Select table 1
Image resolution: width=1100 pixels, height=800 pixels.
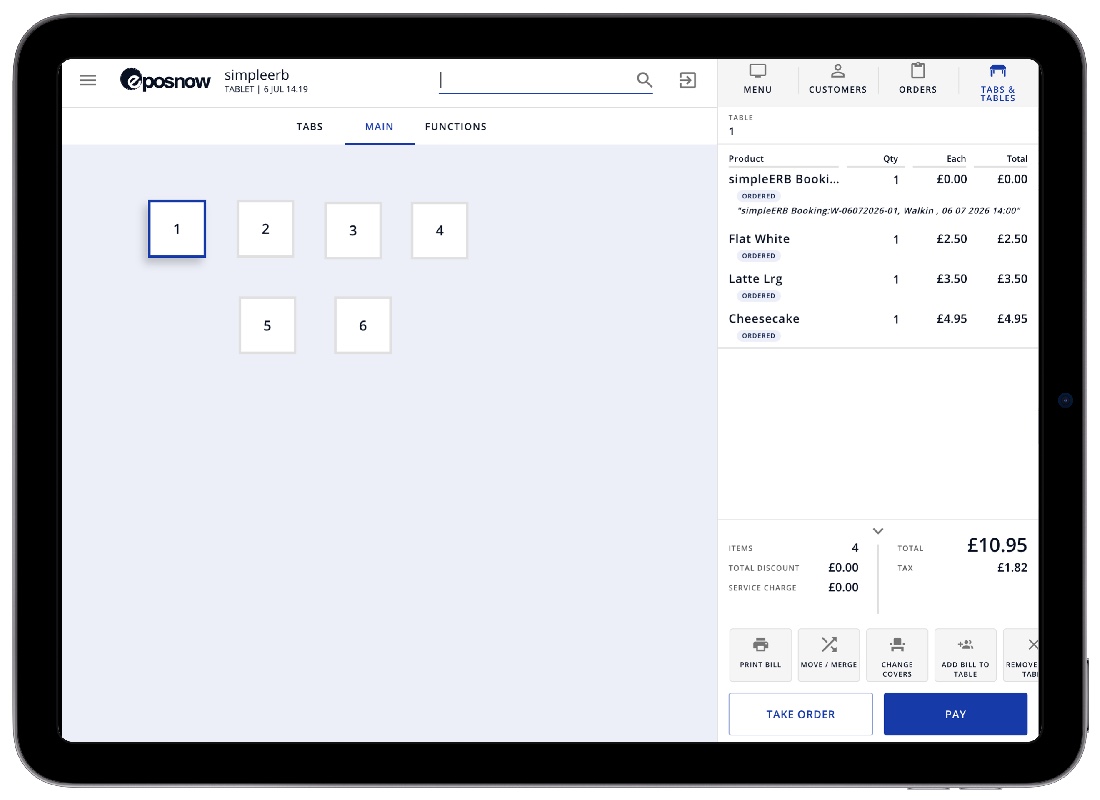[x=177, y=229]
